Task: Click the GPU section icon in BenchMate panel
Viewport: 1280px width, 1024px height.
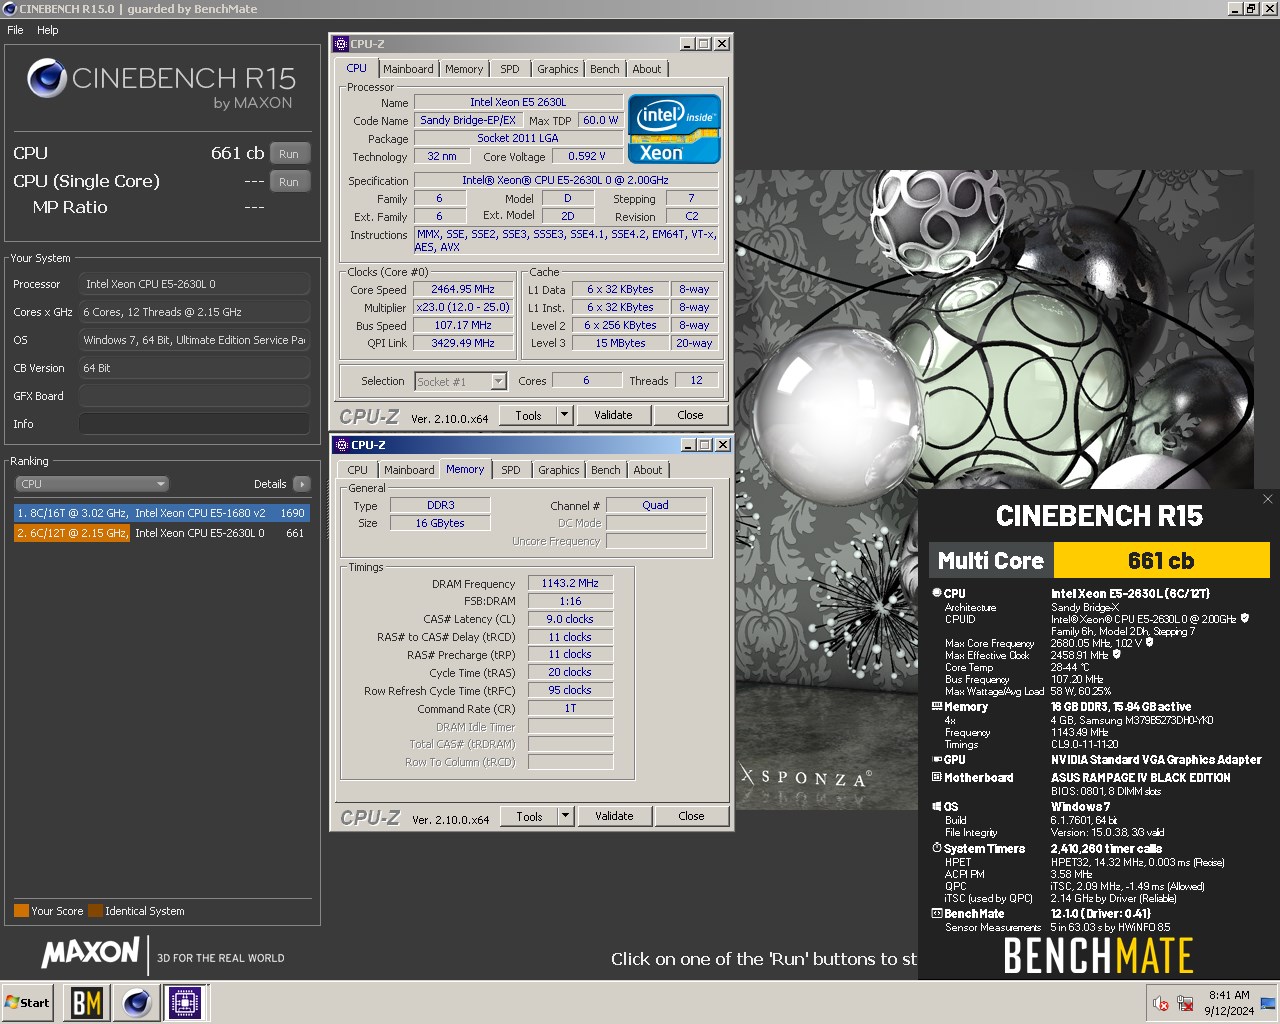Action: coord(937,759)
